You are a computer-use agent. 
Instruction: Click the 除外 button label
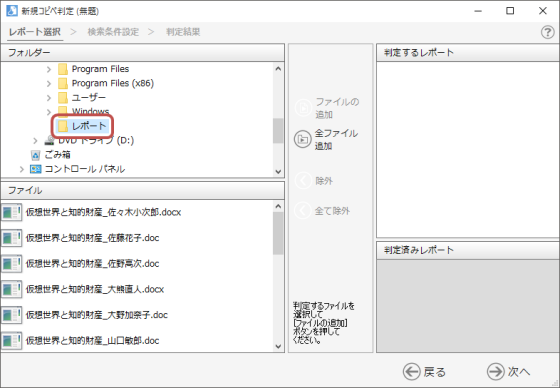[324, 181]
